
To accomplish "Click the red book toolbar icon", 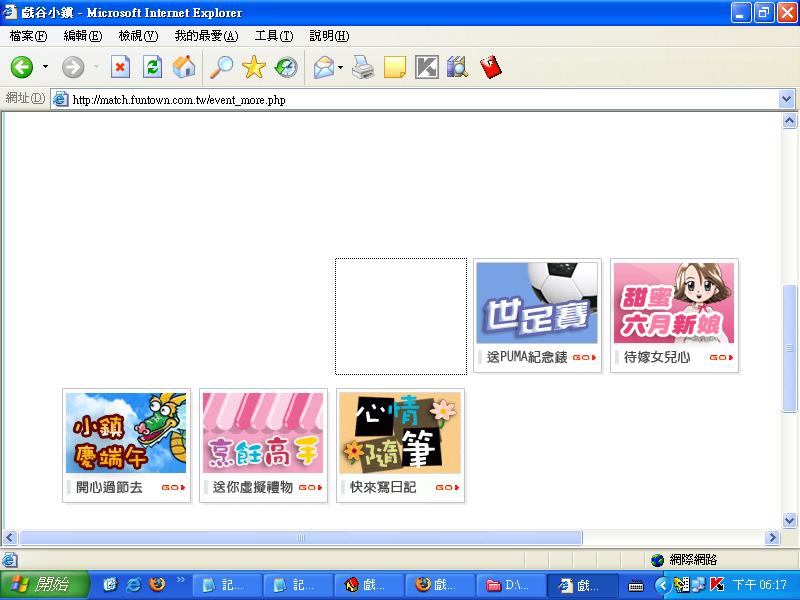I will point(491,67).
